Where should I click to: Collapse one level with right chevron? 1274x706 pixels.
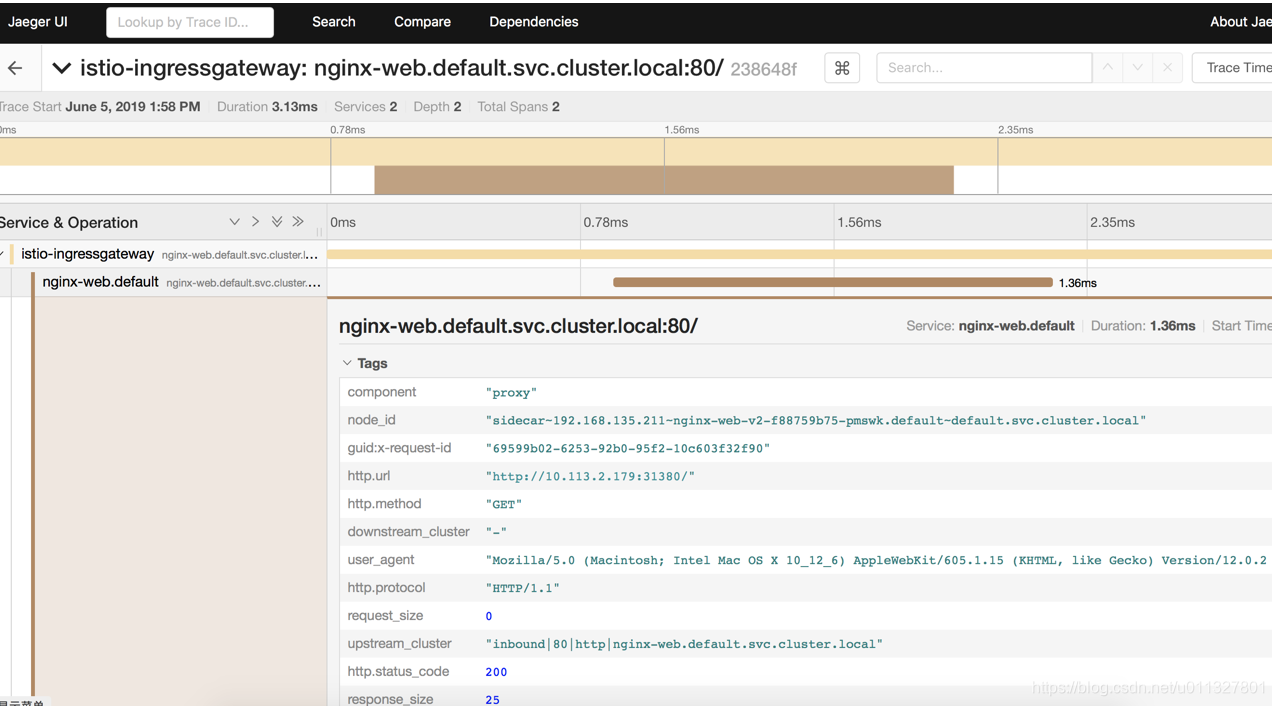[x=255, y=222]
